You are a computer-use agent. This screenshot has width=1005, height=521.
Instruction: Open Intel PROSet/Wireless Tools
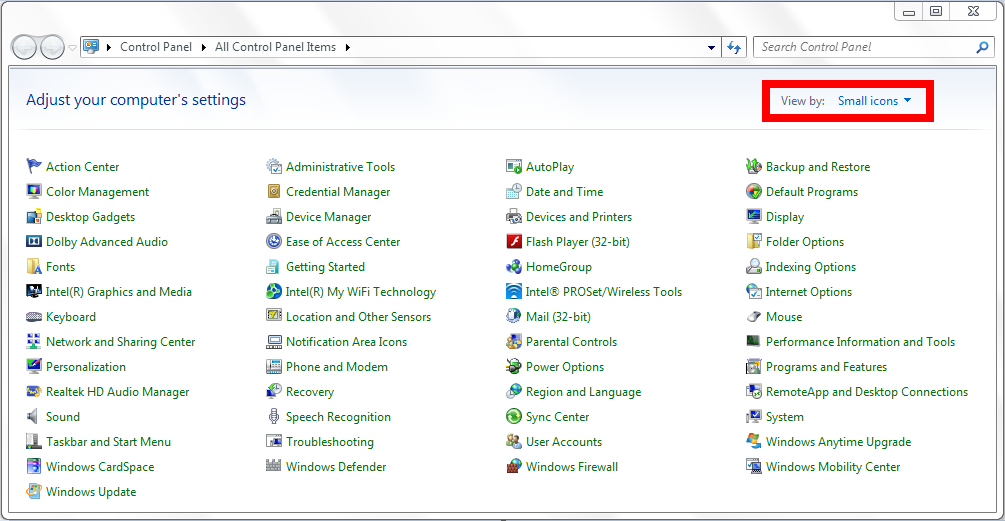(x=603, y=292)
